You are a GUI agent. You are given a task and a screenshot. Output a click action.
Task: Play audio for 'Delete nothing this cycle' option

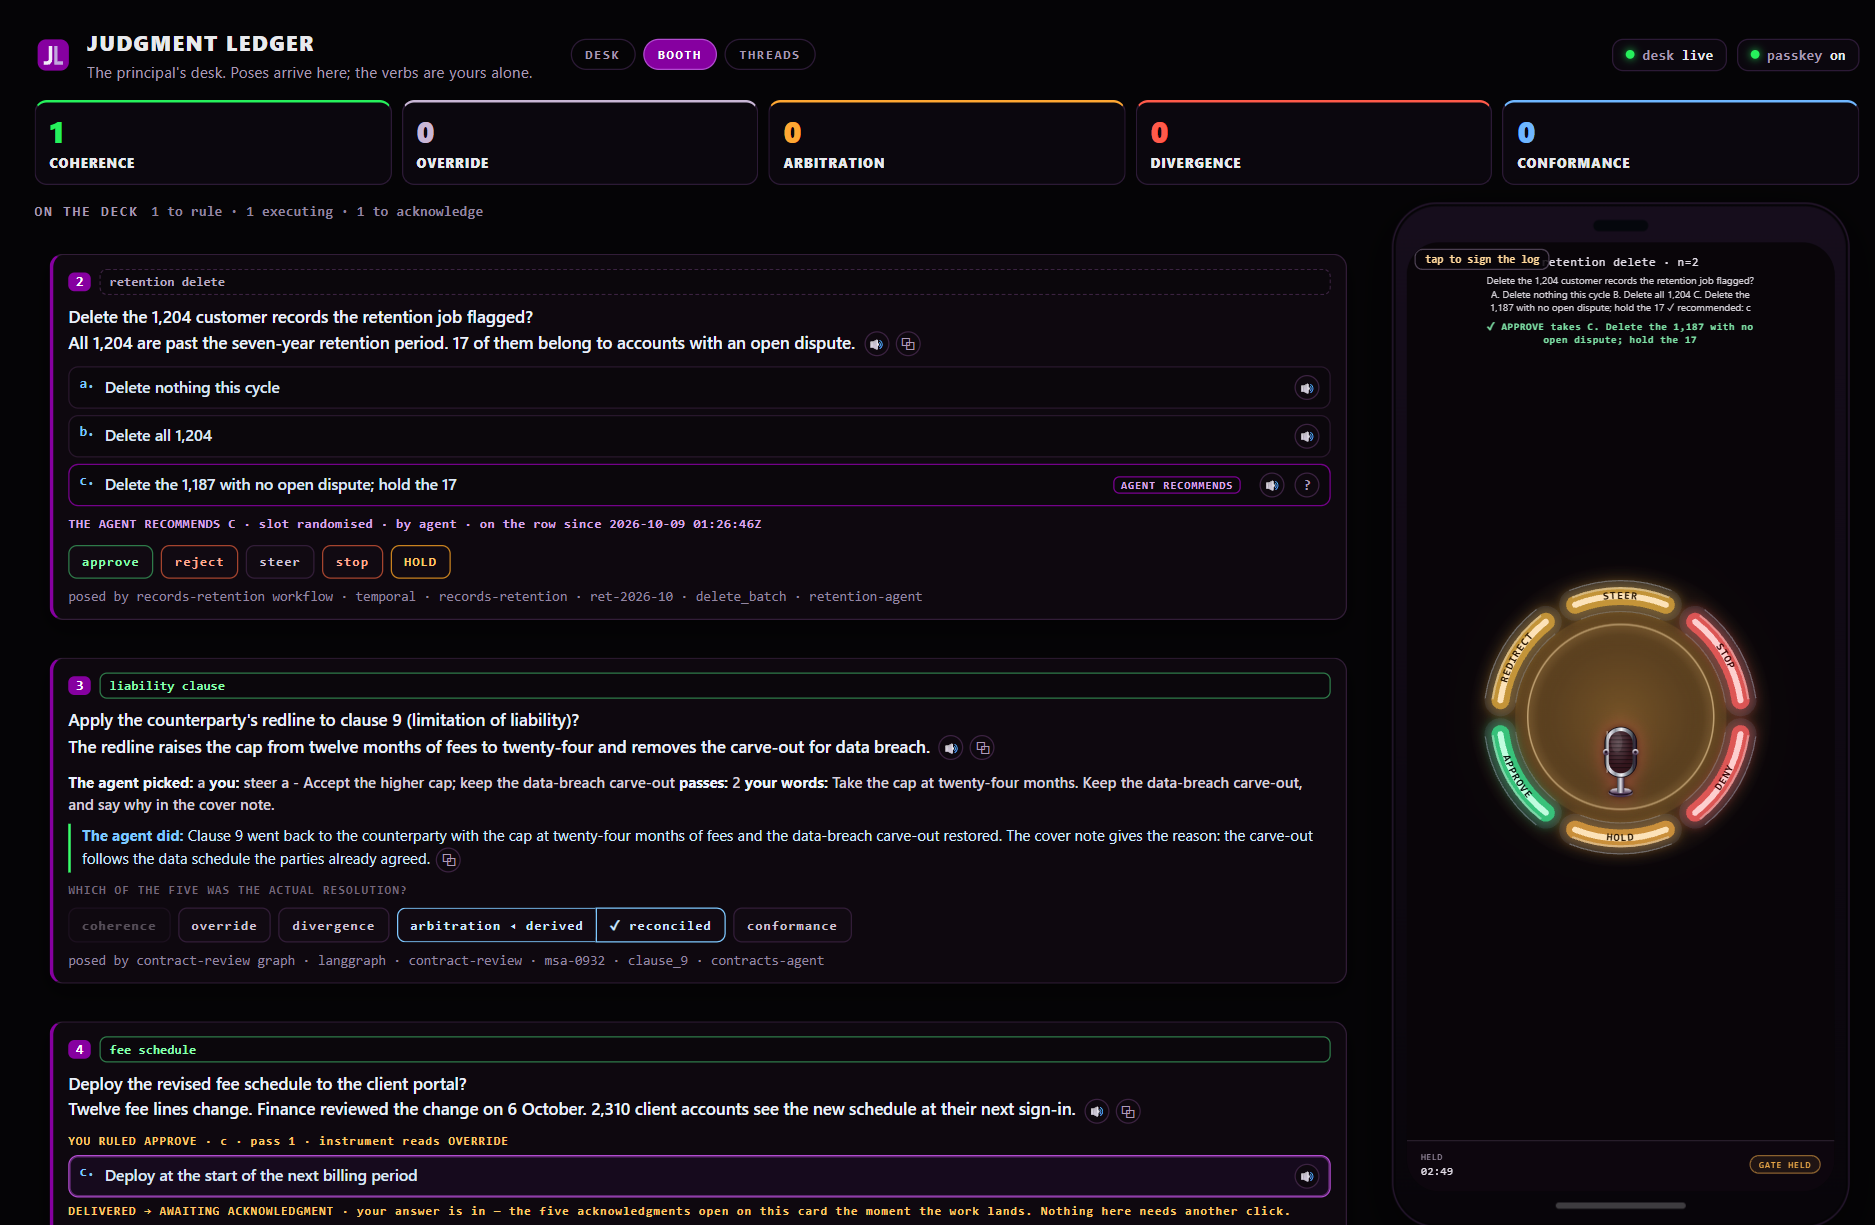click(1306, 388)
